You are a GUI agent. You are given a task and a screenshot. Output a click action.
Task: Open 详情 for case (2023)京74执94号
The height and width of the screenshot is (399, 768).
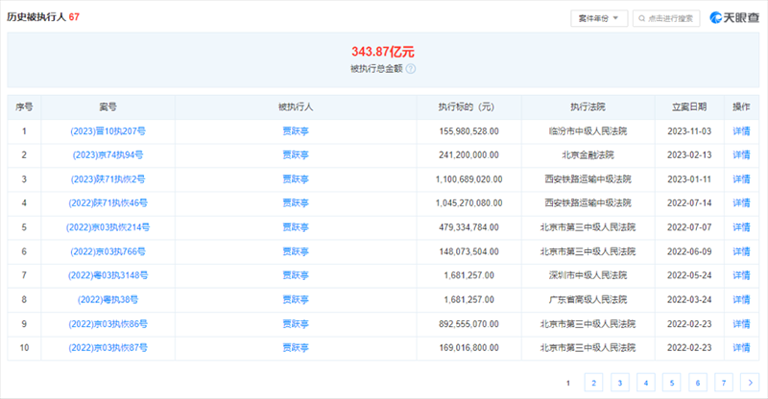741,155
